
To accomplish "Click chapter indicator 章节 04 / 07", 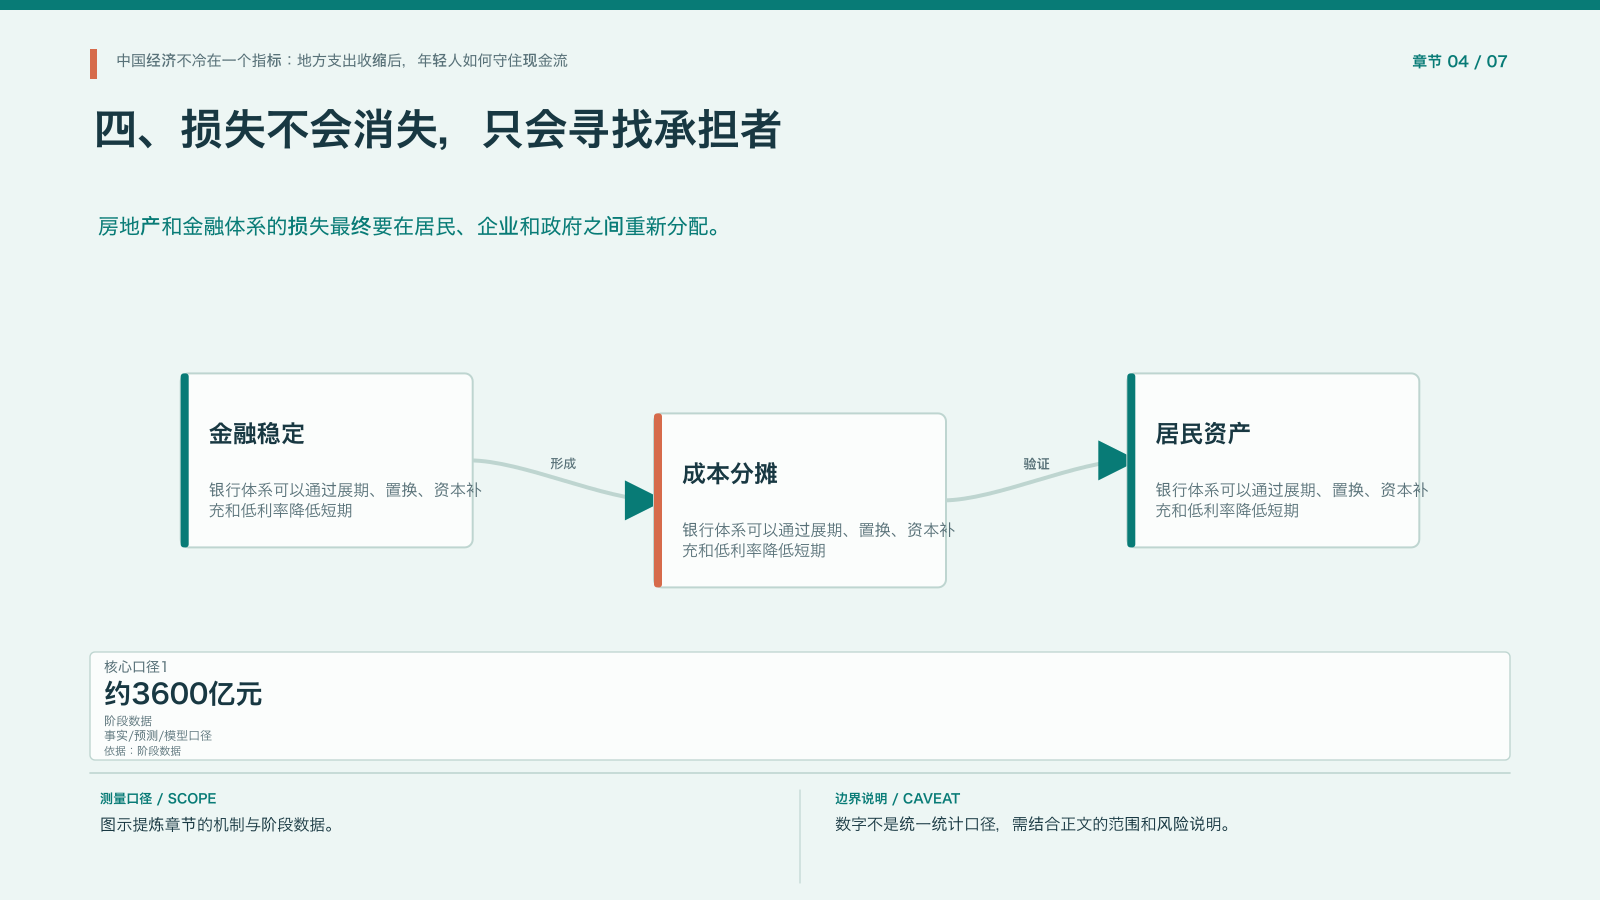I will tap(1459, 62).
